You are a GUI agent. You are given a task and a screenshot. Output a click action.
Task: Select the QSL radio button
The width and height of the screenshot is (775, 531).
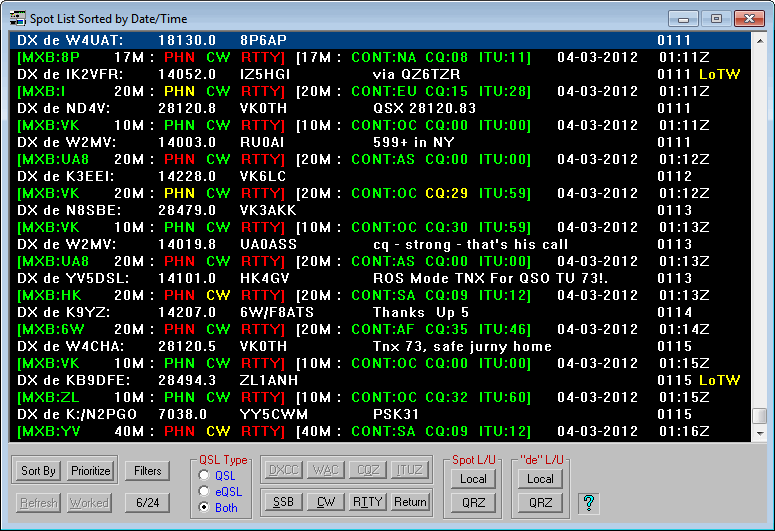coord(206,476)
